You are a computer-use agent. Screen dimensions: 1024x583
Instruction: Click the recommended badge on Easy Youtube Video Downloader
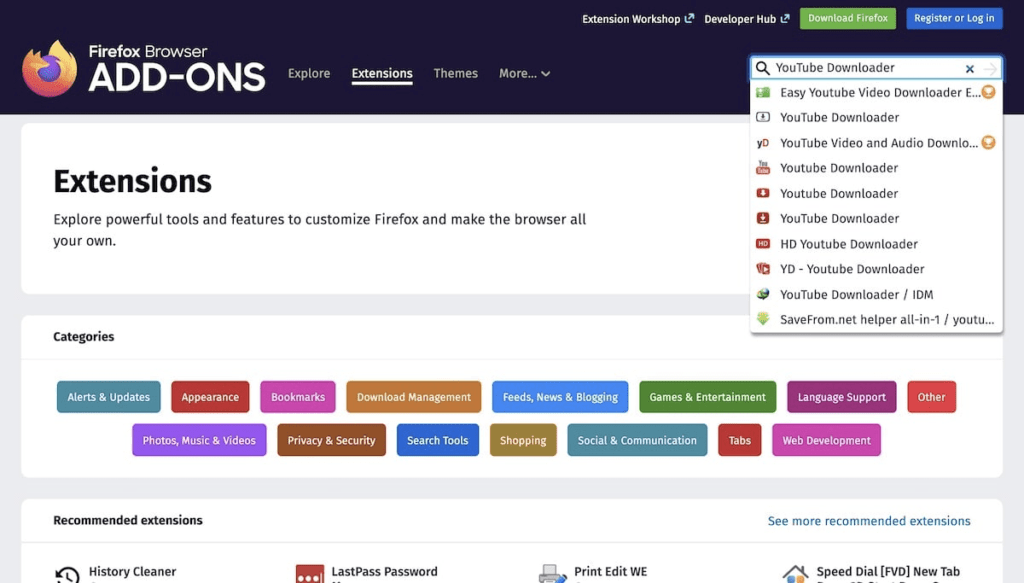[x=988, y=92]
